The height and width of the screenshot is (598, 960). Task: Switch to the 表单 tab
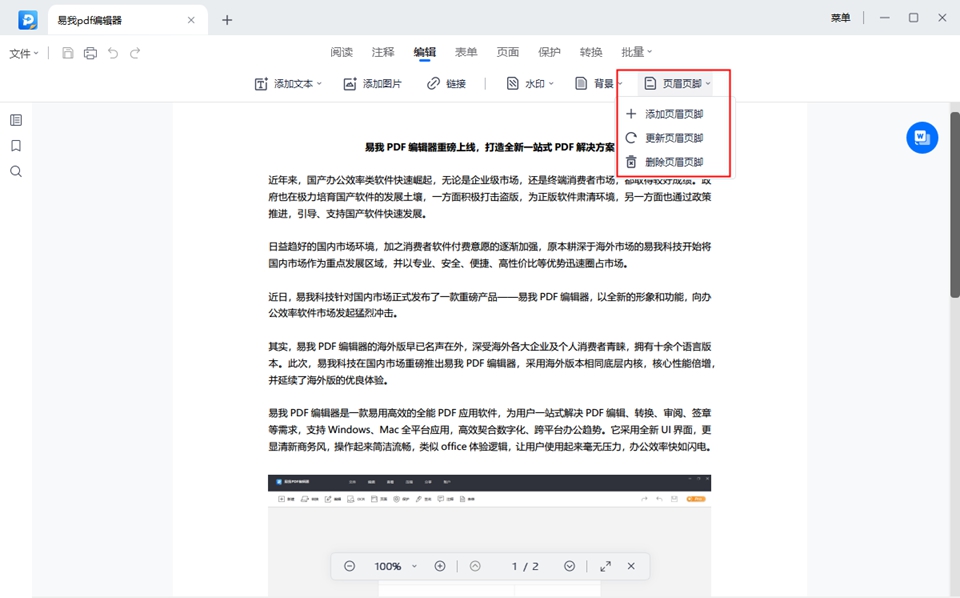[466, 52]
